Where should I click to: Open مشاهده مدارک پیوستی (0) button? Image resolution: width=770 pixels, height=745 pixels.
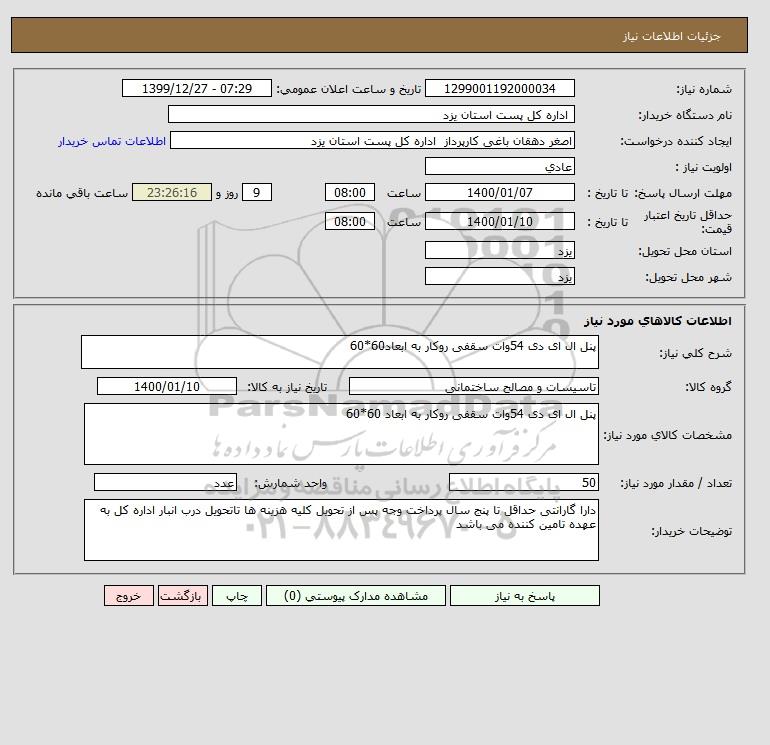(356, 595)
